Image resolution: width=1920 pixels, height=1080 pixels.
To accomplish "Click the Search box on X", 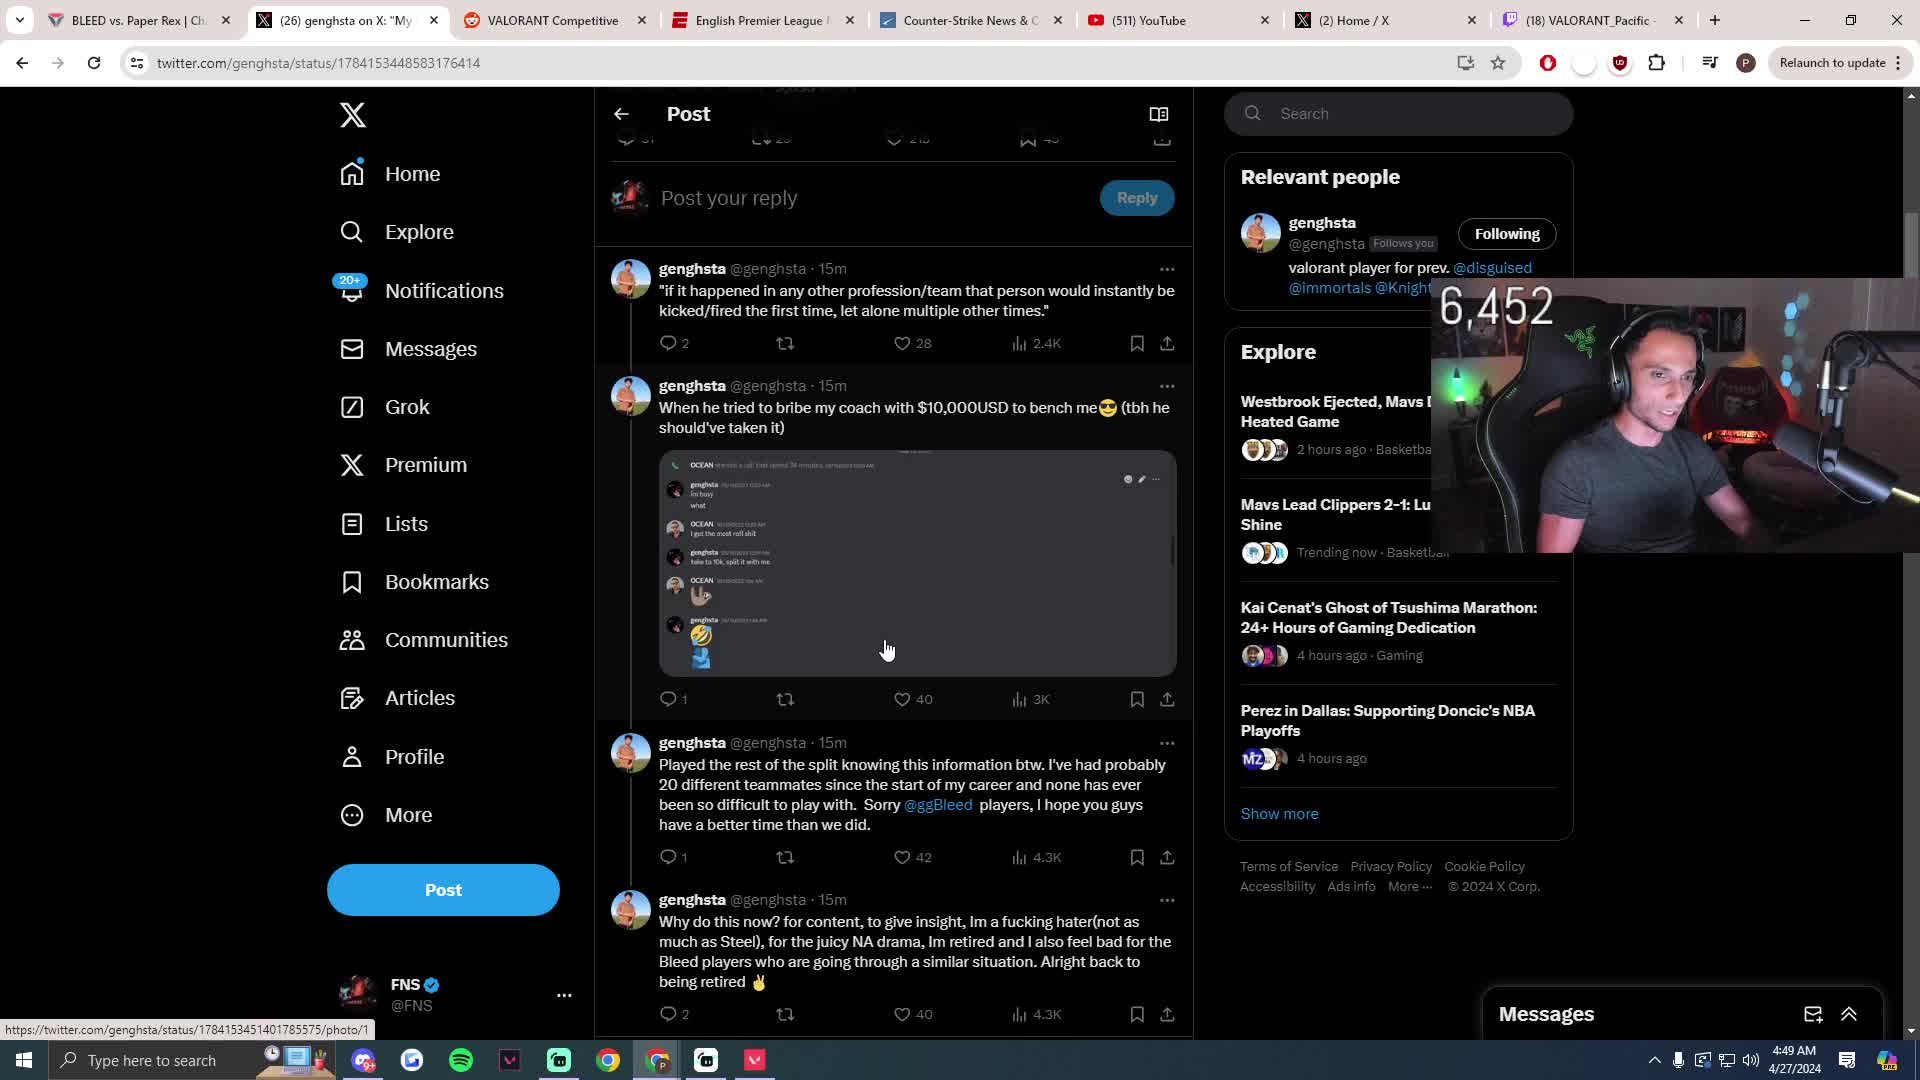I will pyautogui.click(x=1398, y=114).
